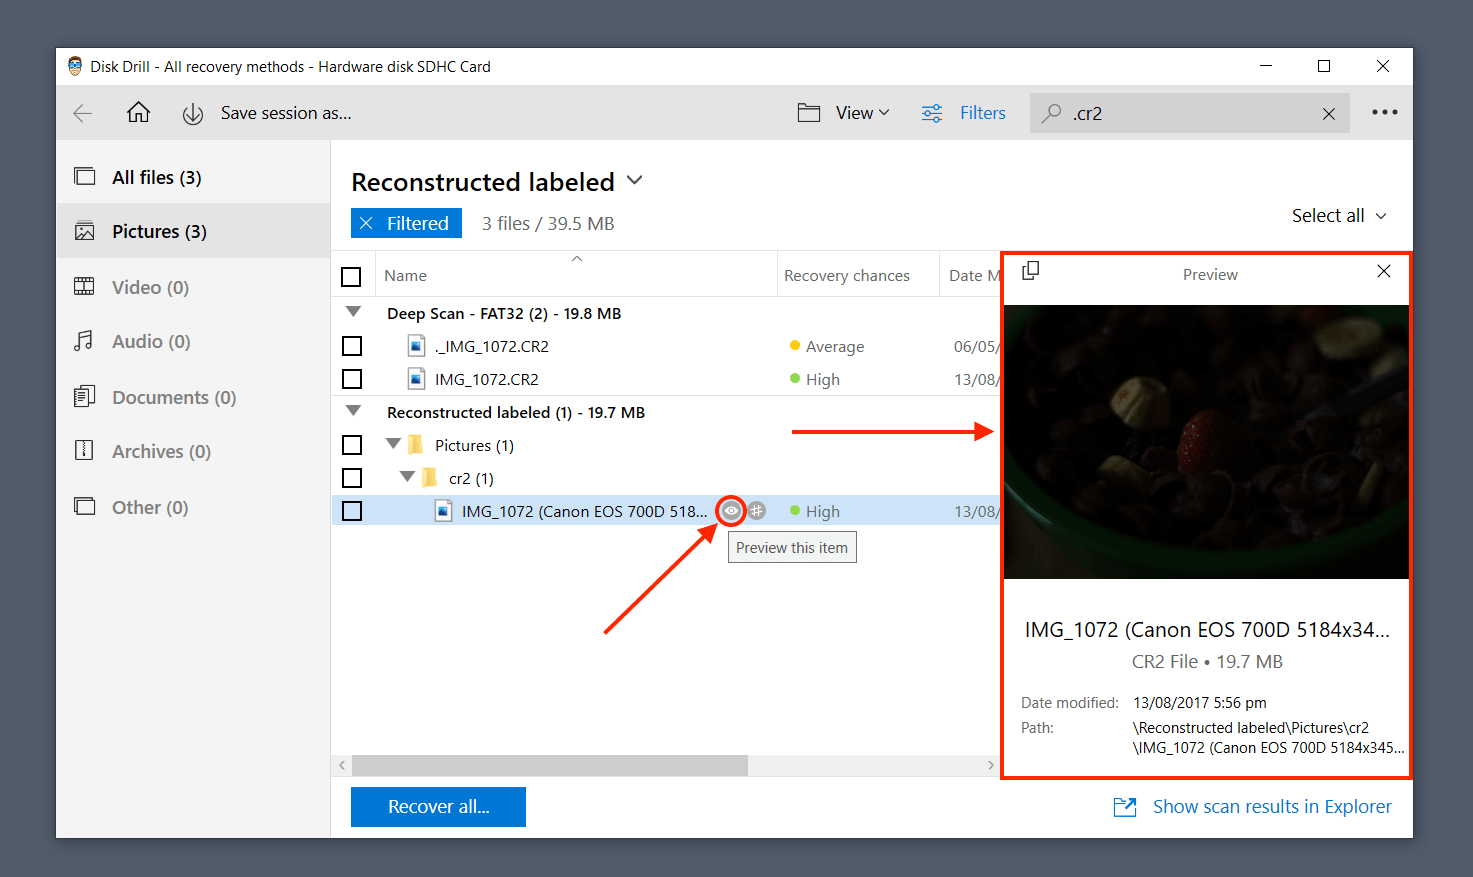Image resolution: width=1473 pixels, height=877 pixels.
Task: Click the View folder icon
Action: pos(809,113)
